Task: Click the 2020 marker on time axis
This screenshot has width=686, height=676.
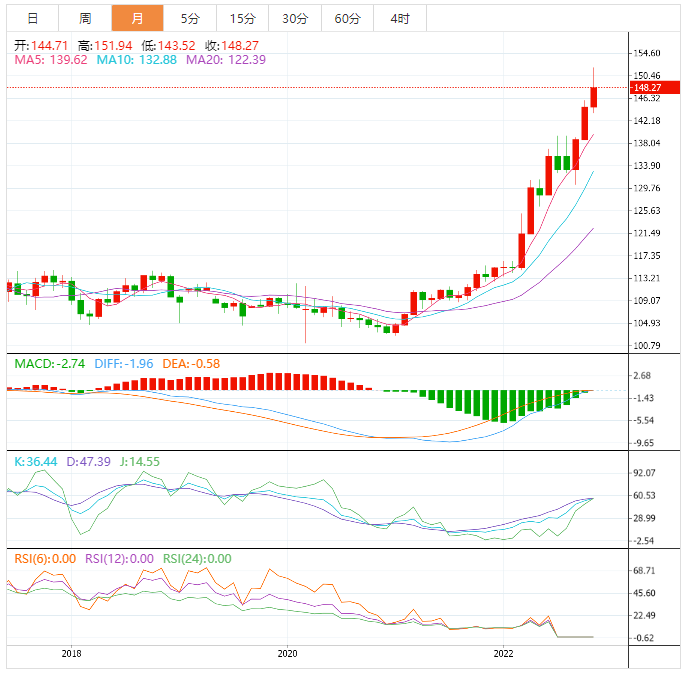Action: 287,654
